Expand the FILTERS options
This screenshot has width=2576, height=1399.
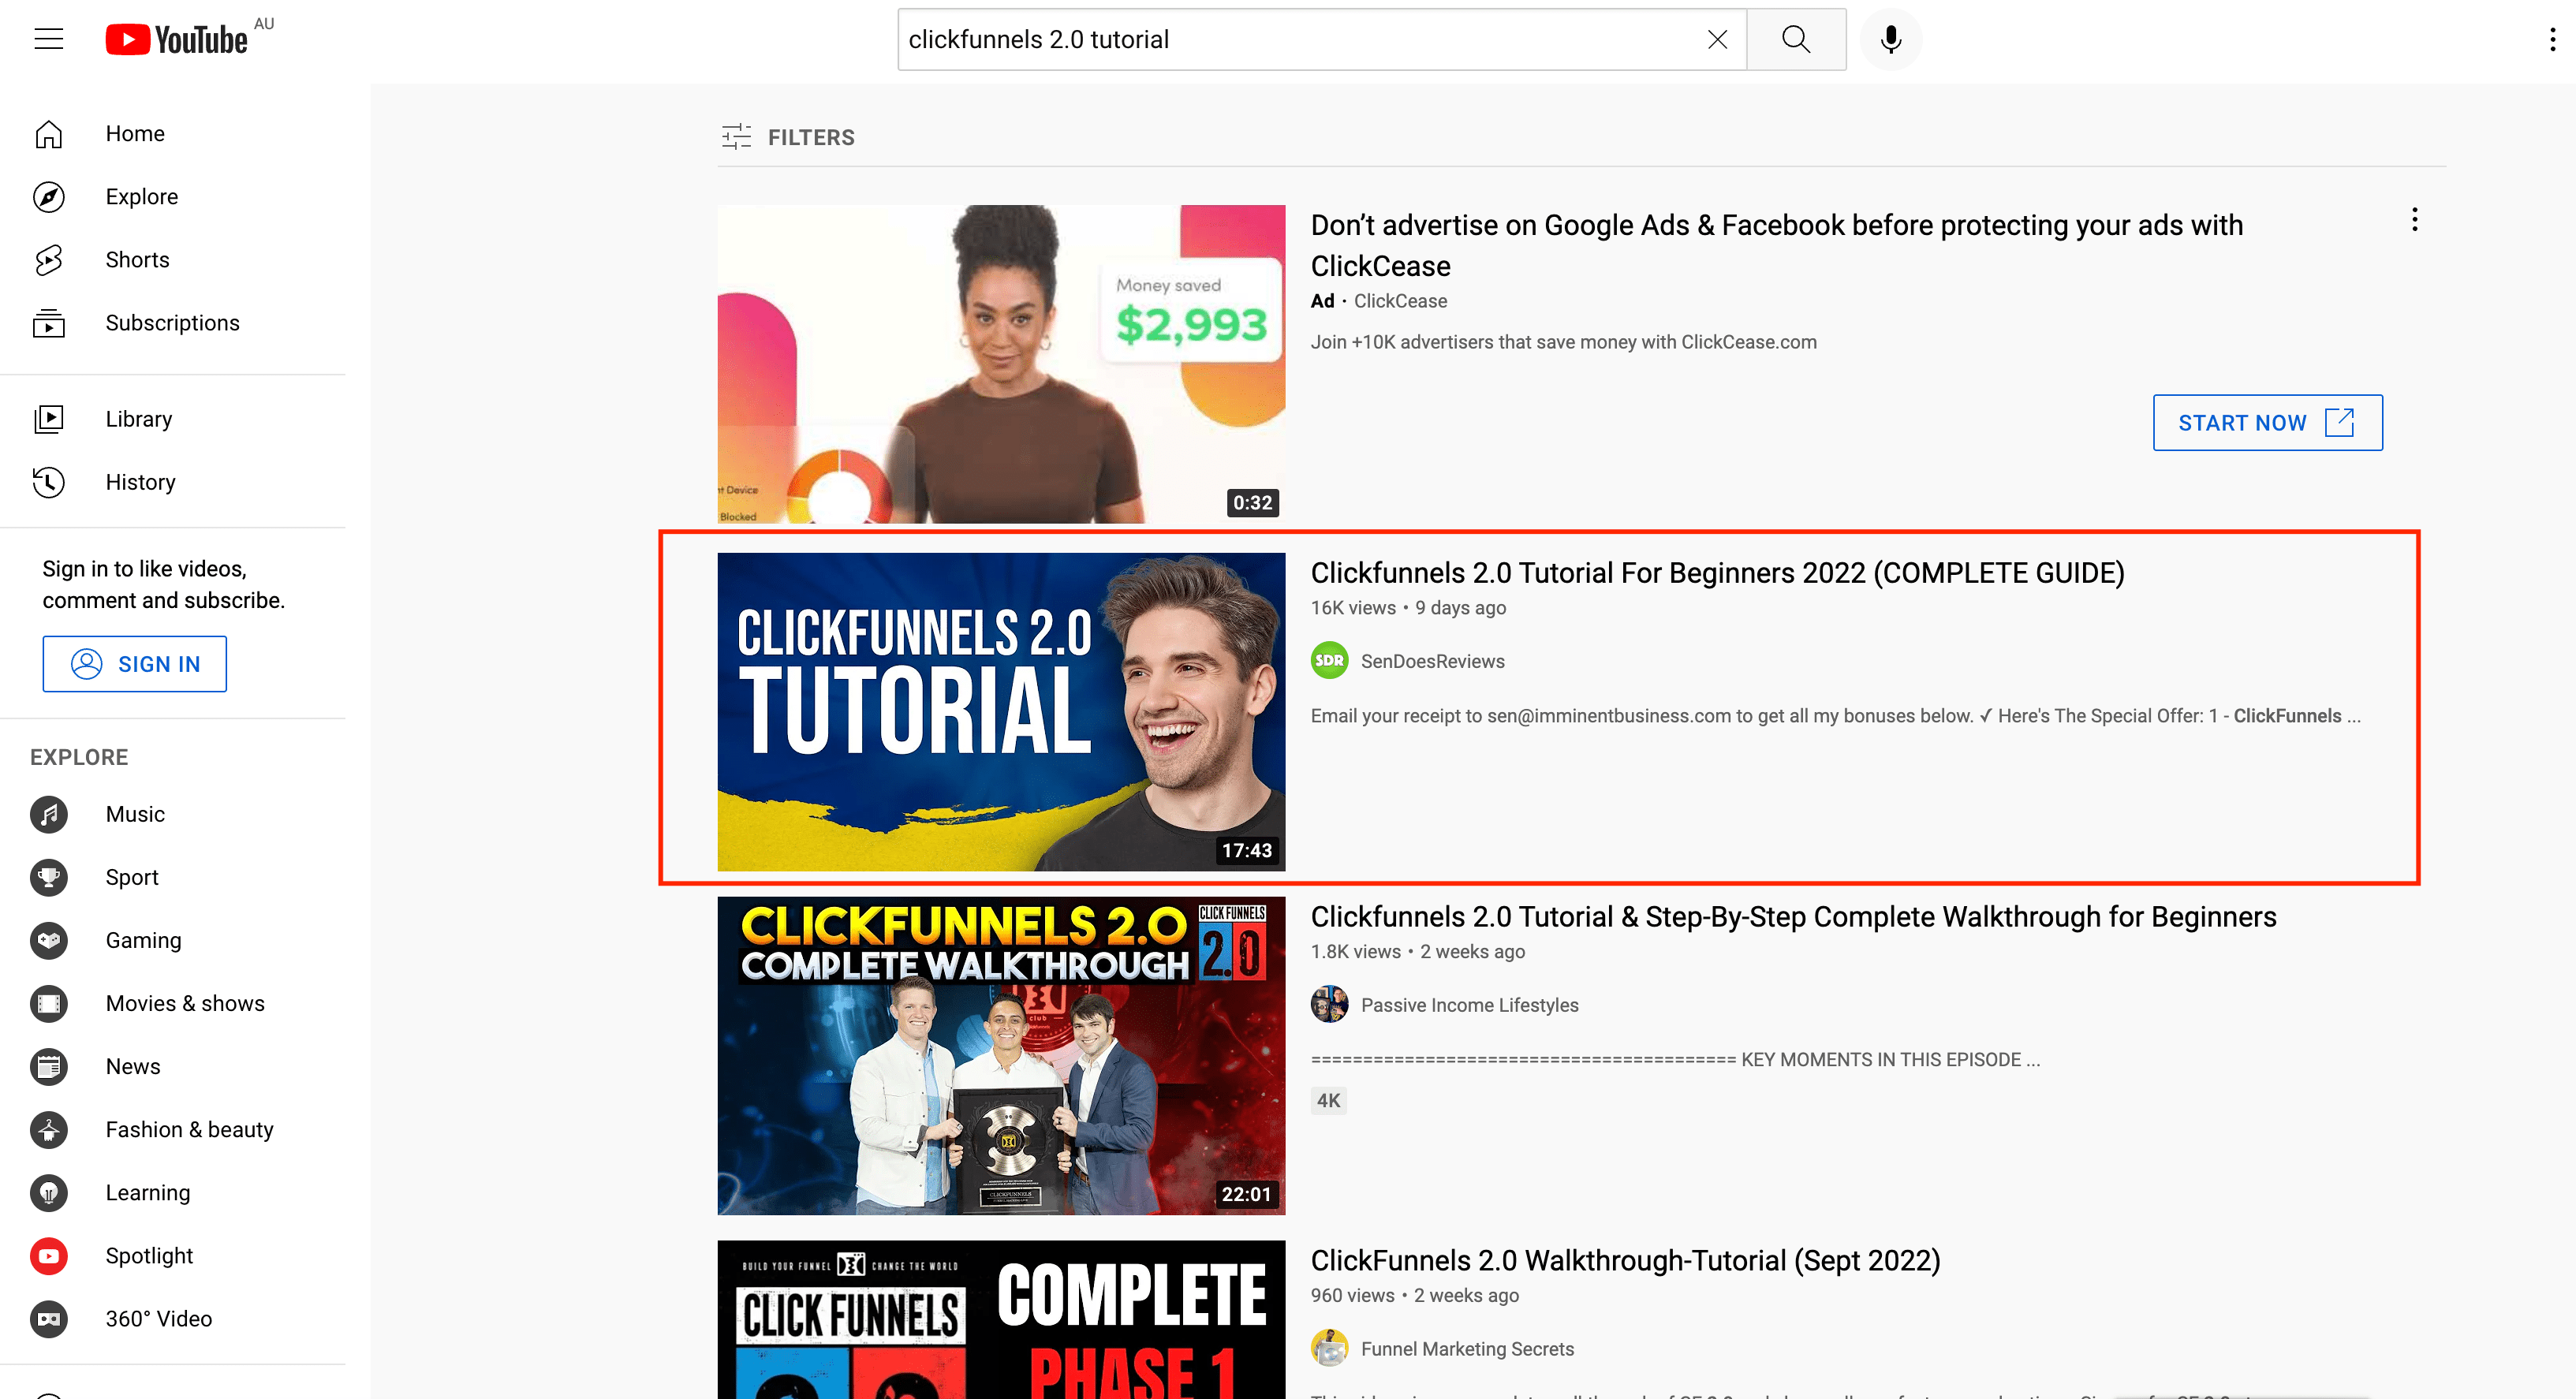(788, 136)
